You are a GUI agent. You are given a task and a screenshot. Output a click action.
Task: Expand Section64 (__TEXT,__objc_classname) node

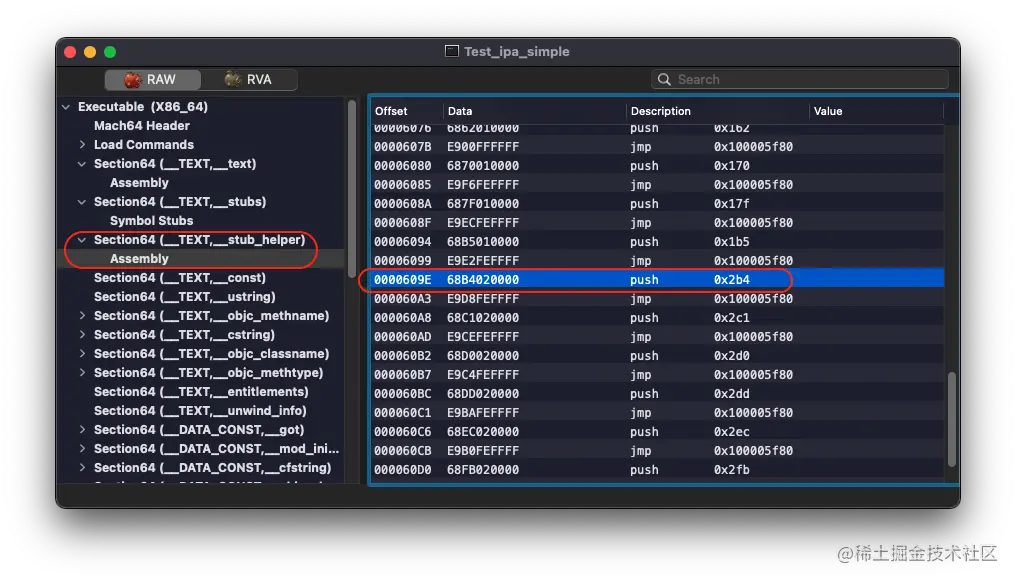(82, 354)
